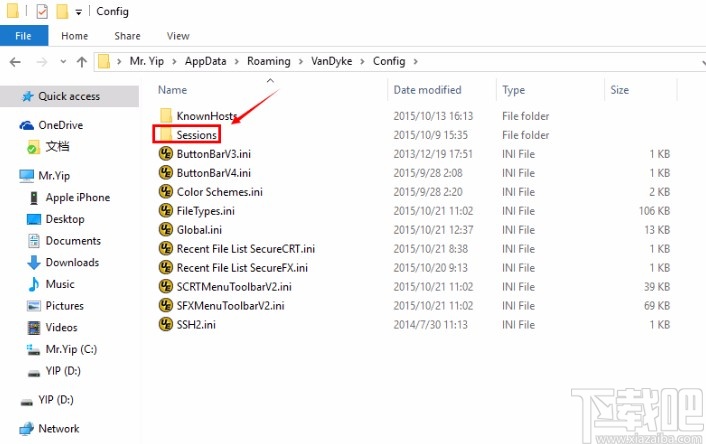
Task: Click the SSH2.ini file icon
Action: point(166,325)
